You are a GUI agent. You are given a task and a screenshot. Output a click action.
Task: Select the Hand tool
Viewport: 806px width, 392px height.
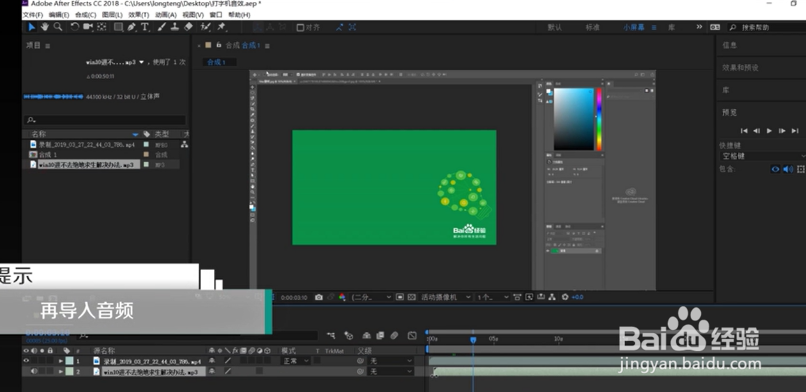[45, 27]
